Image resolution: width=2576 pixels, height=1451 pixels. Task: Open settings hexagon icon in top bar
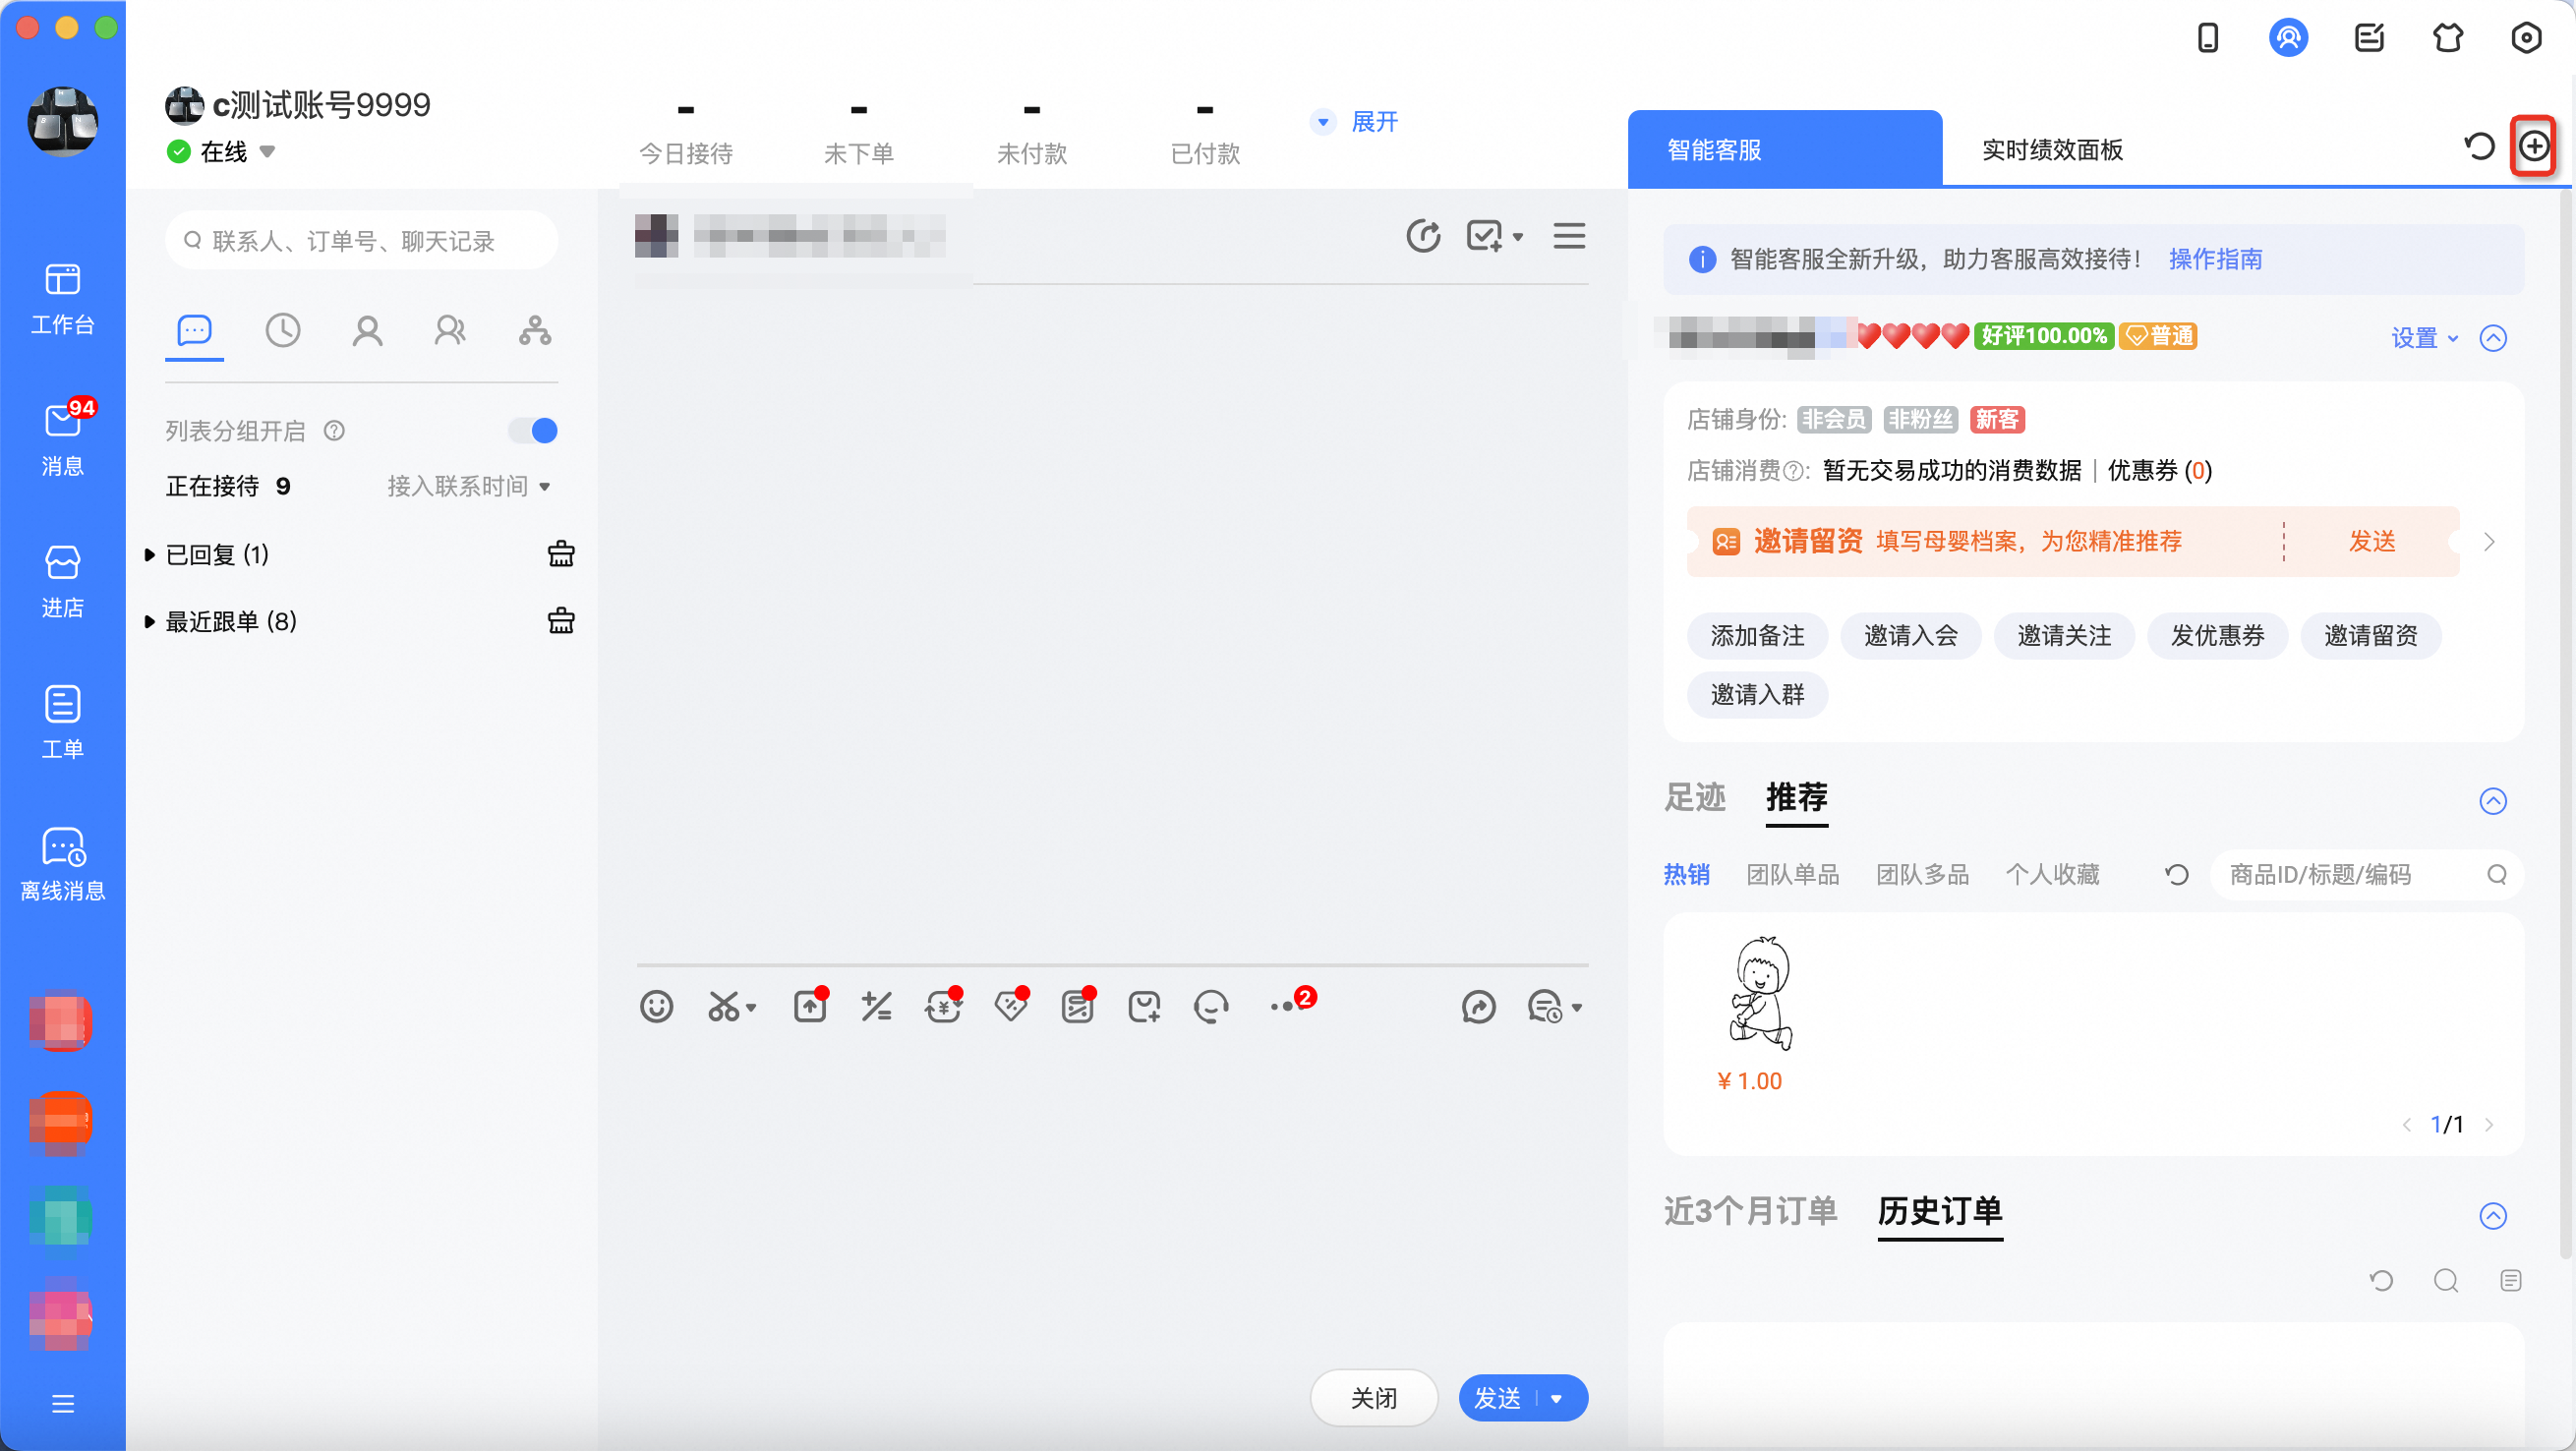tap(2527, 38)
